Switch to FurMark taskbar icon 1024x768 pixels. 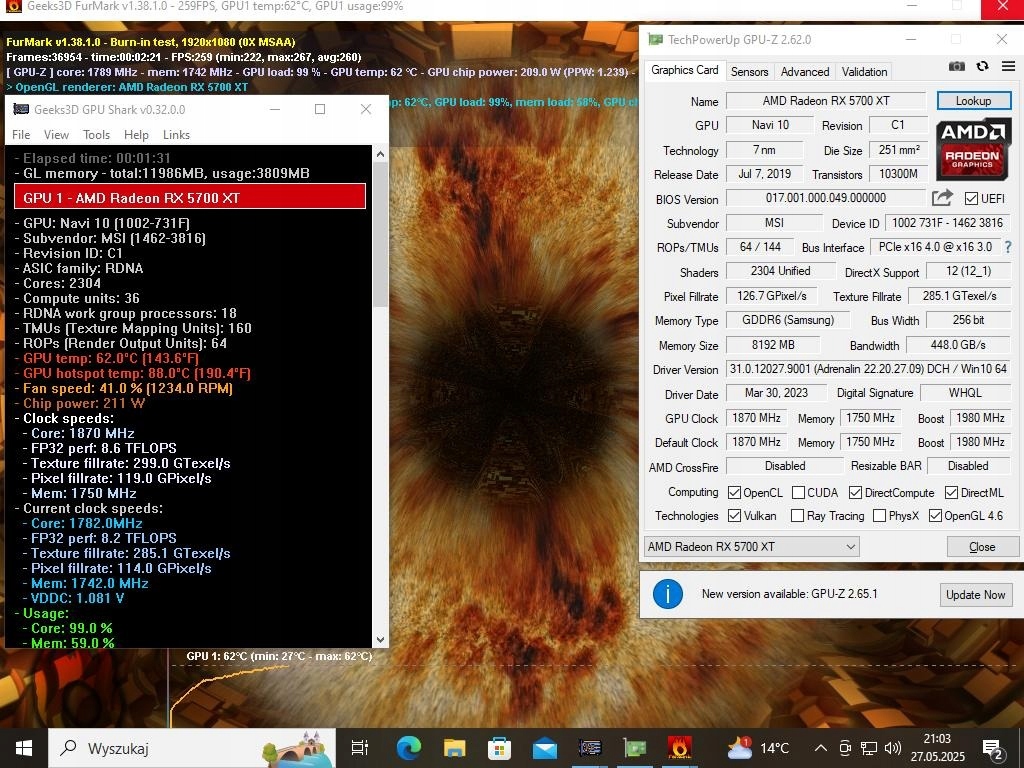coord(679,748)
